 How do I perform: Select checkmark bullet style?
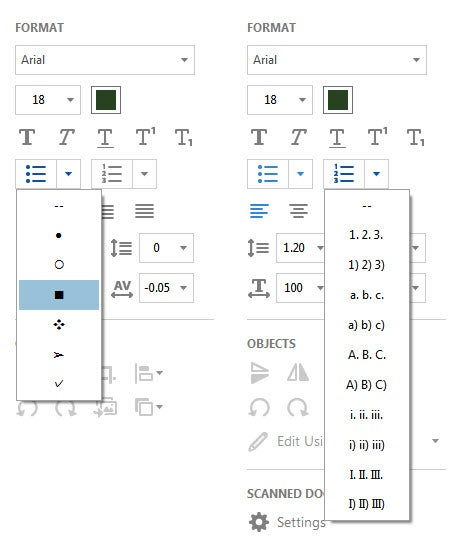coord(59,383)
